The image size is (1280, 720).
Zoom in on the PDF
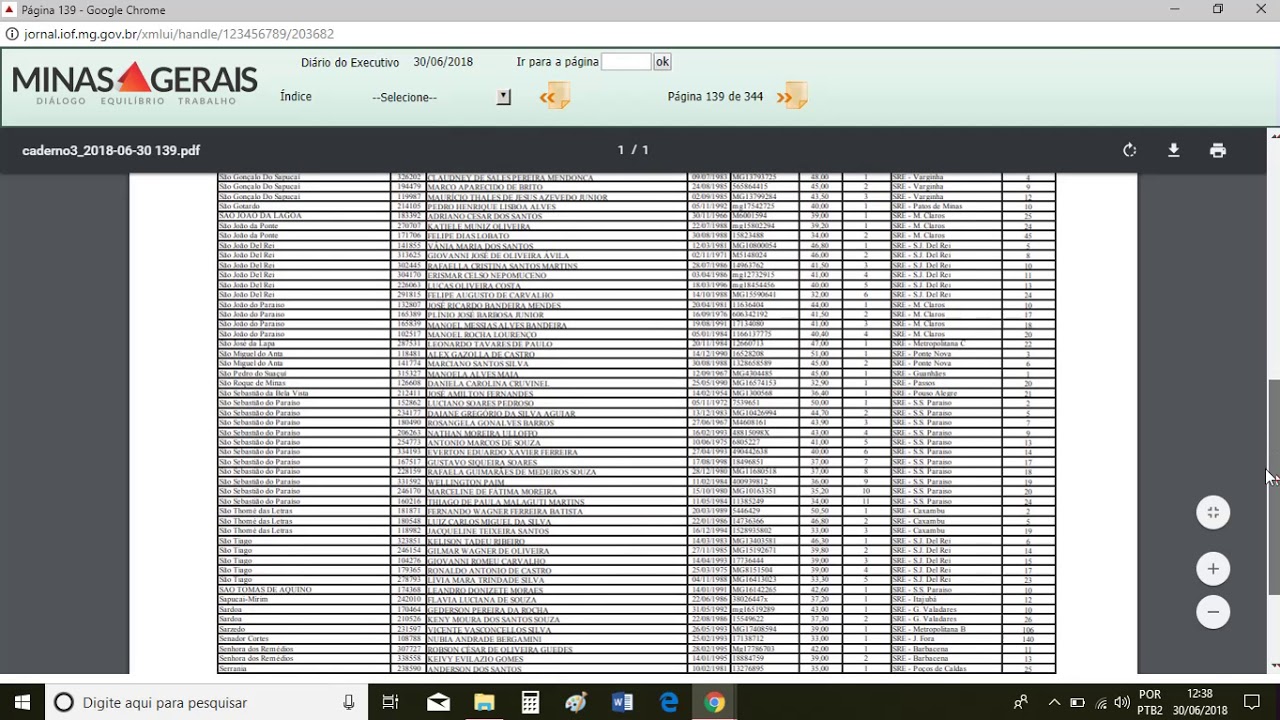tap(1213, 569)
